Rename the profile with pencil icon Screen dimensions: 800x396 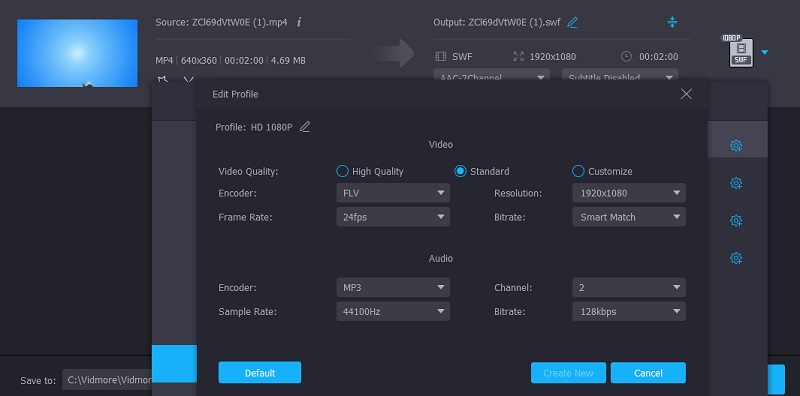tap(305, 127)
